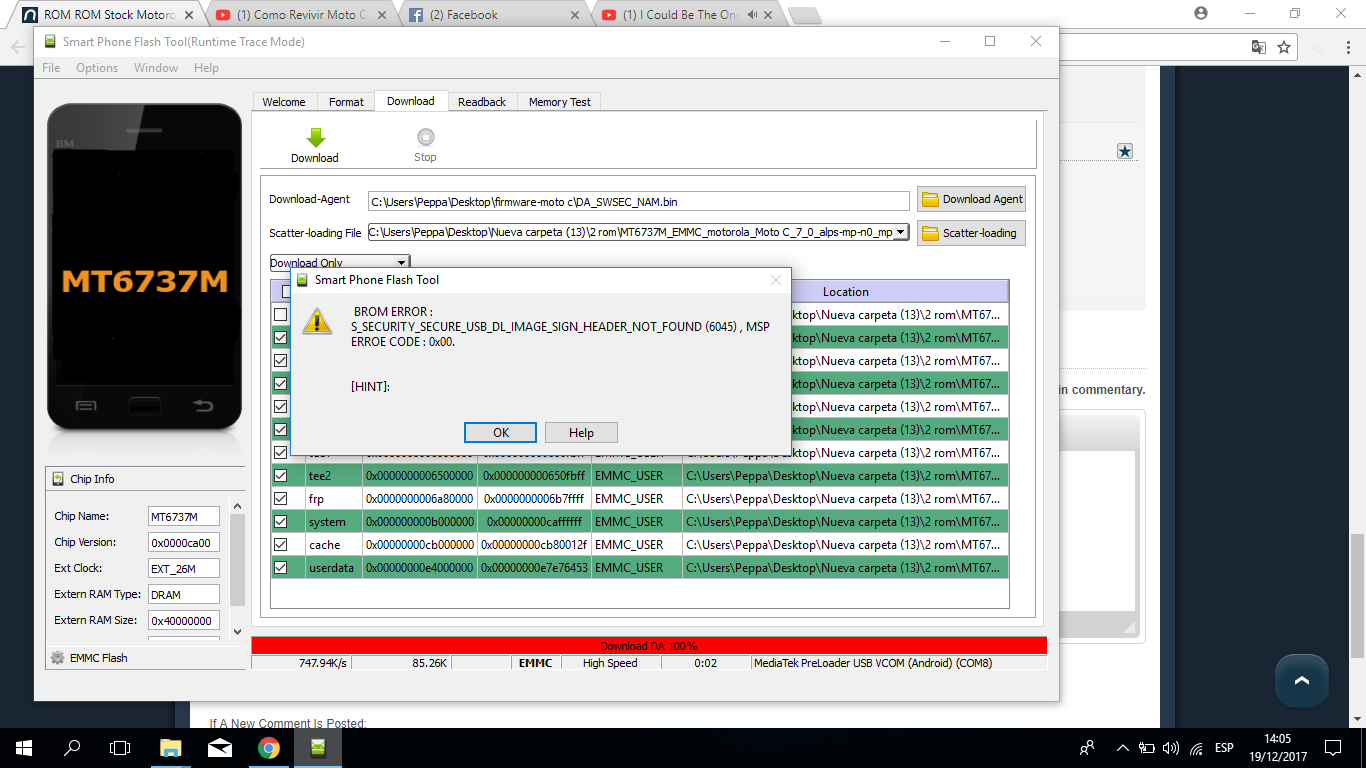Viewport: 1366px width, 768px height.
Task: Click the Windows taskbar search icon
Action: pos(72,748)
